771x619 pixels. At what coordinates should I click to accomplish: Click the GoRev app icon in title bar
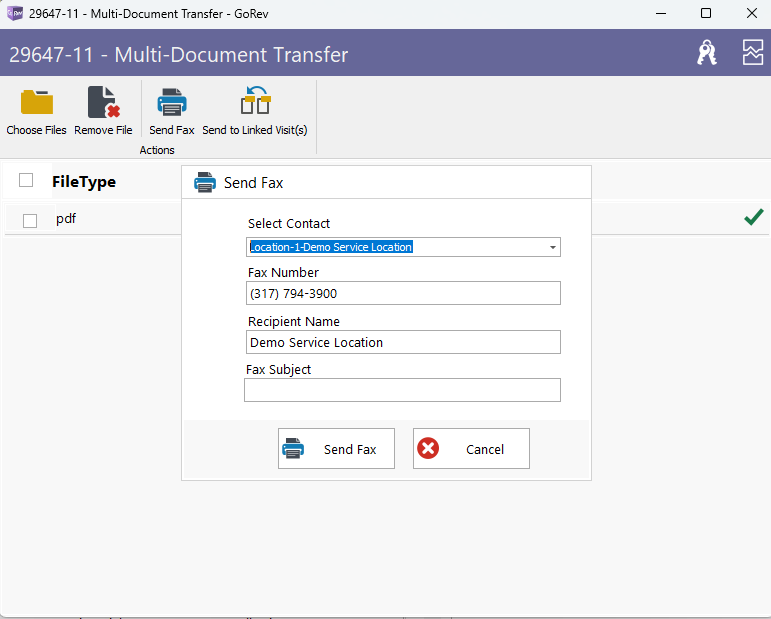click(x=14, y=13)
